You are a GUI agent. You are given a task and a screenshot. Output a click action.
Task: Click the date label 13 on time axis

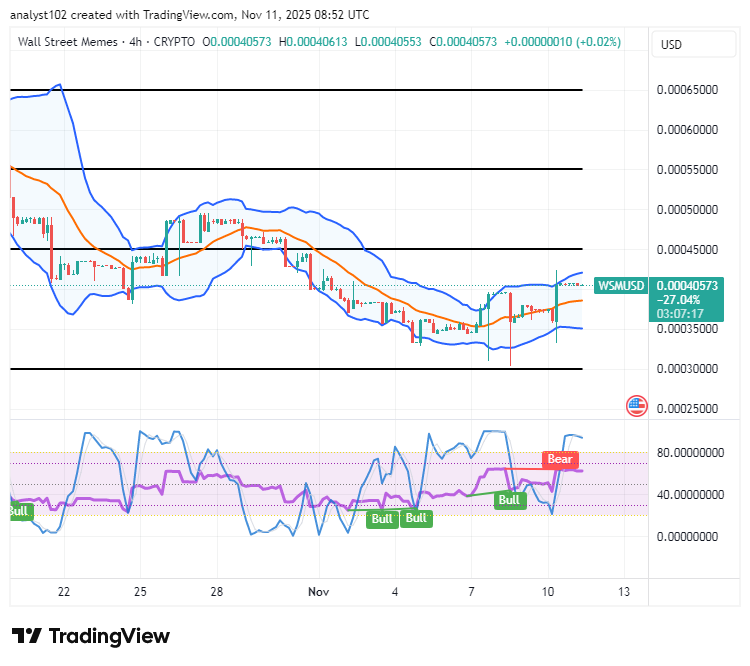pos(624,592)
